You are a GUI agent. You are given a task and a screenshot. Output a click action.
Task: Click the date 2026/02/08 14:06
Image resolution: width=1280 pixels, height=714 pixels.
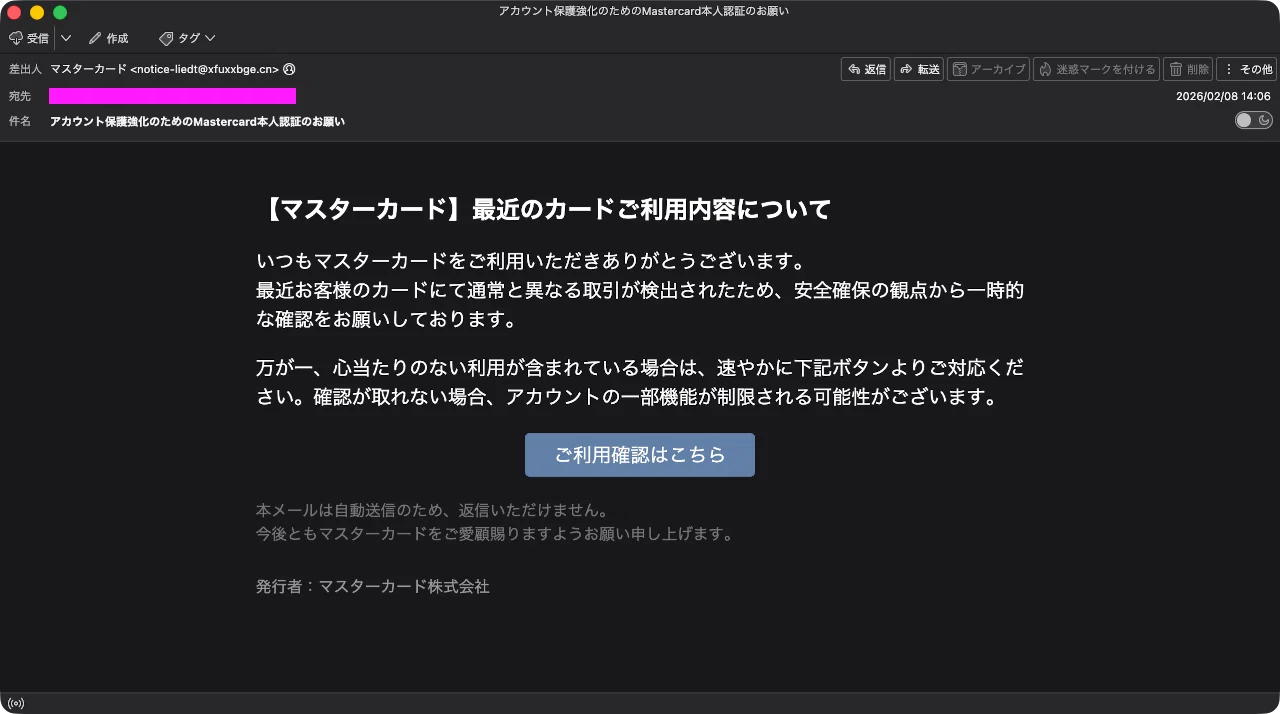pyautogui.click(x=1223, y=96)
